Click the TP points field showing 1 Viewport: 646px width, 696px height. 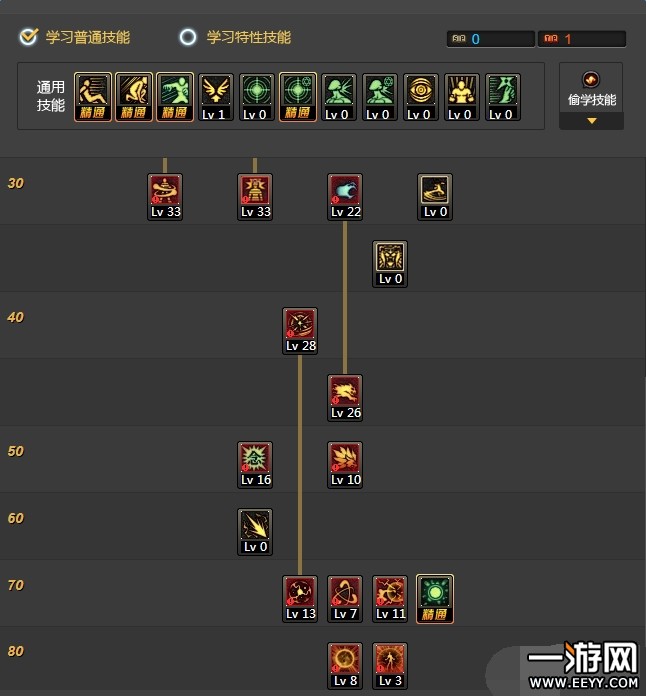[x=582, y=39]
